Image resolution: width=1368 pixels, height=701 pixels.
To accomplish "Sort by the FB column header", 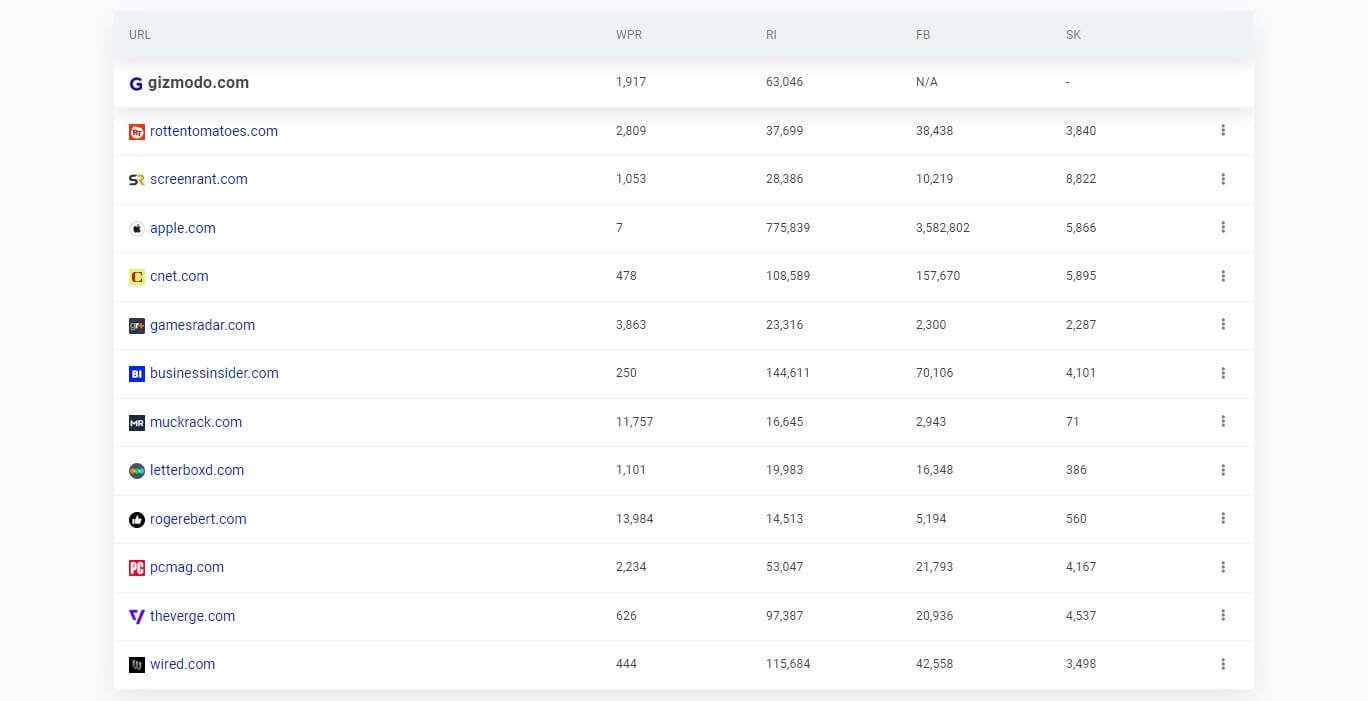I will (922, 35).
